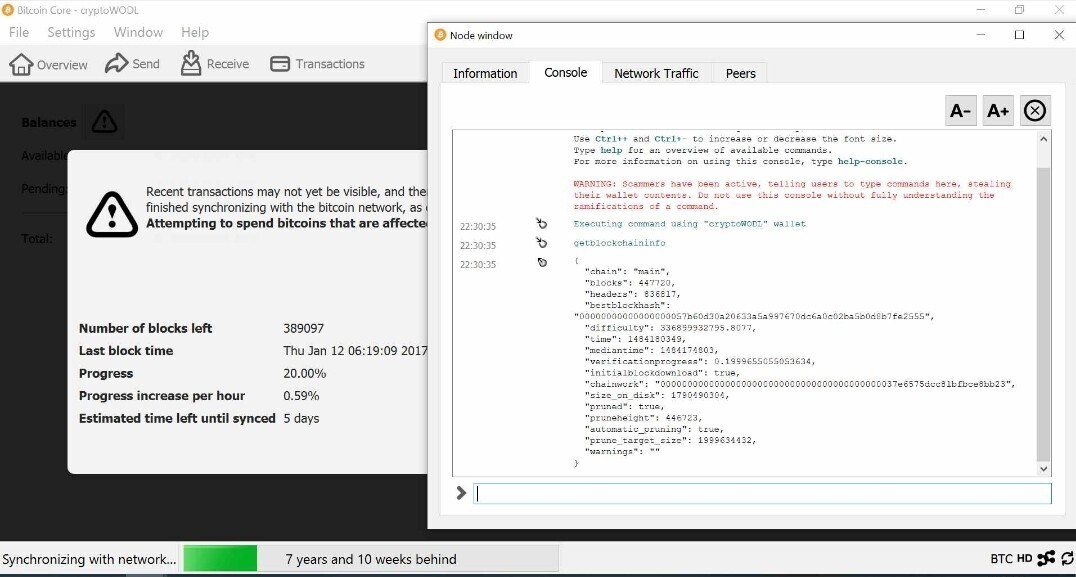Click the console vertical scrollbar thumb
Image resolution: width=1076 pixels, height=577 pixels.
pos(1044,314)
